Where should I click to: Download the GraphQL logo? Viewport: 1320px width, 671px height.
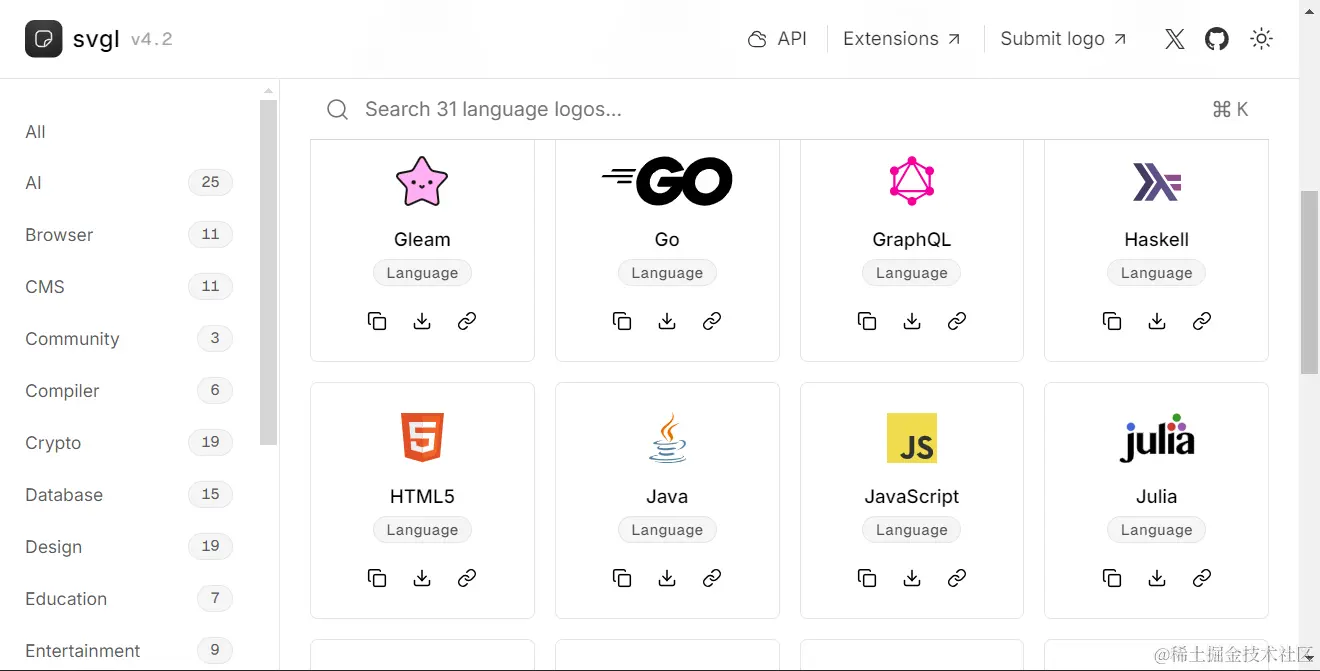(x=912, y=321)
